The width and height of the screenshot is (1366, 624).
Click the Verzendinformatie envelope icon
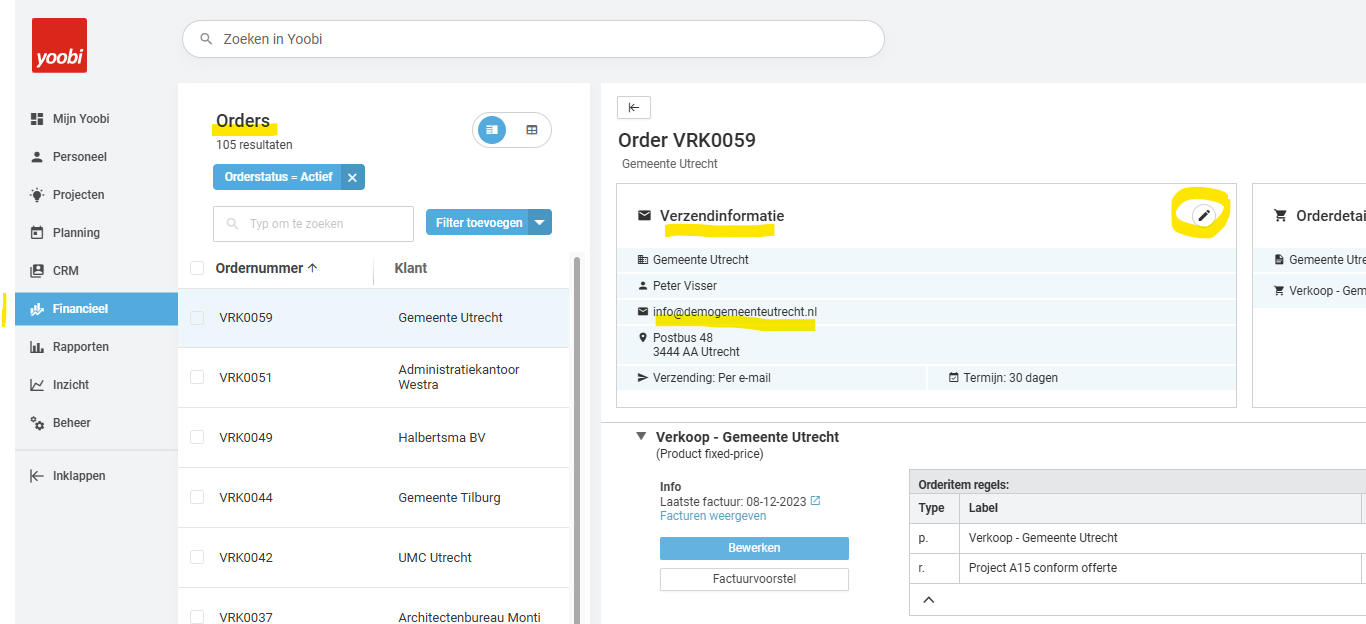pyautogui.click(x=645, y=215)
